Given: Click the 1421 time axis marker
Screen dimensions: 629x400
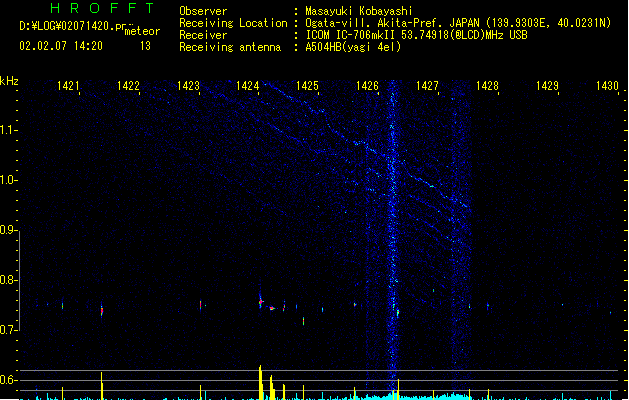Looking at the screenshot, I should pos(68,86).
